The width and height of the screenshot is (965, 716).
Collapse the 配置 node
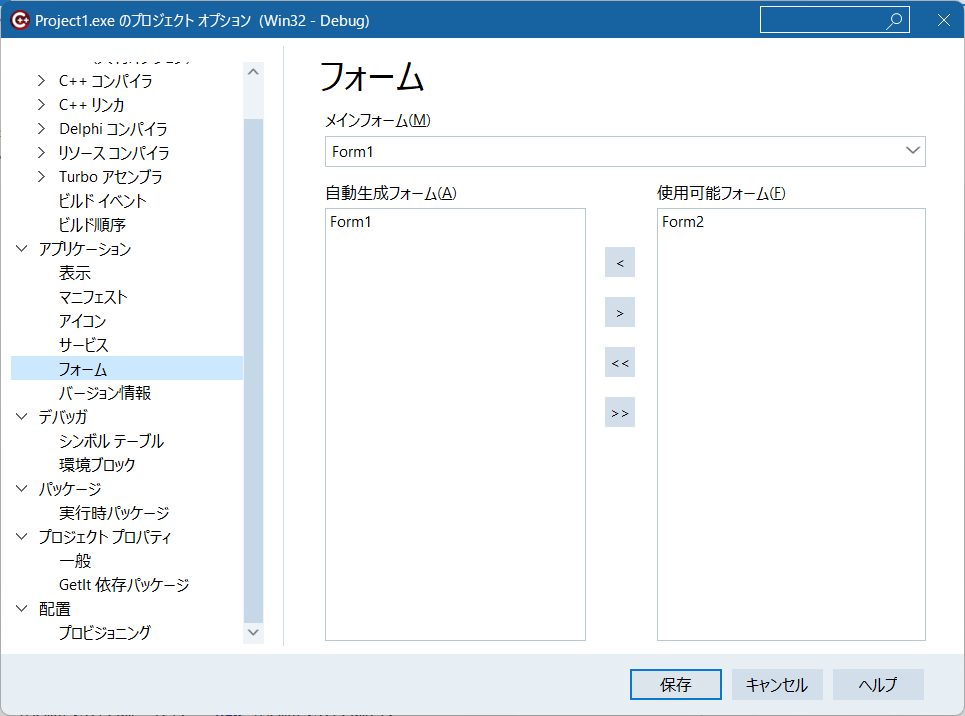22,609
